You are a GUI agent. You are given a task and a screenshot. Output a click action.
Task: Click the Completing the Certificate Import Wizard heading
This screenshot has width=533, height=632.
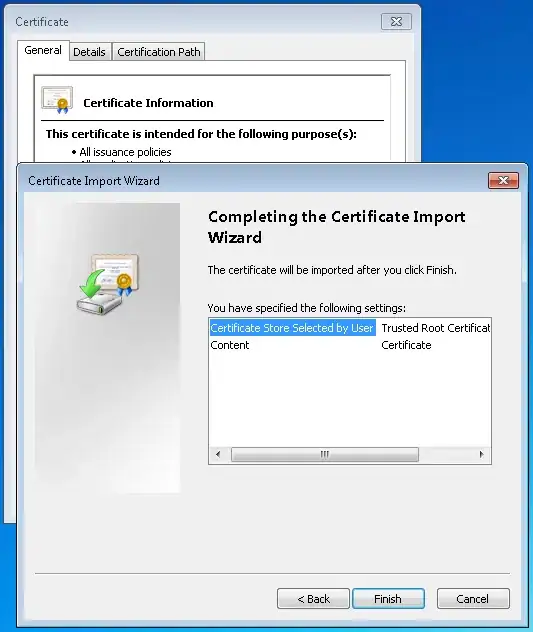click(337, 227)
